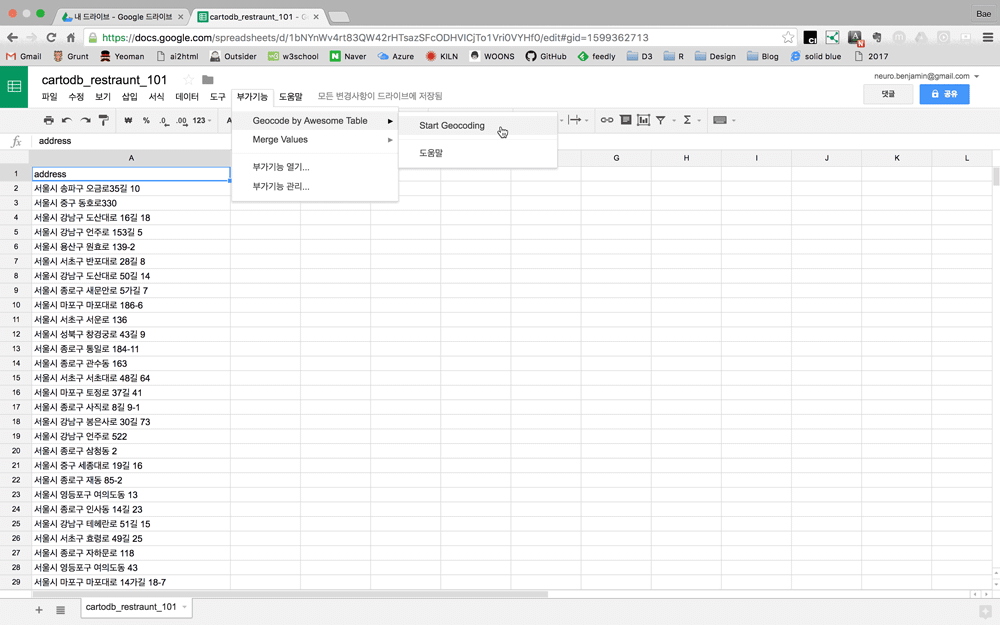The width and height of the screenshot is (1000, 625).
Task: Decrease decimal places
Action: pos(164,120)
